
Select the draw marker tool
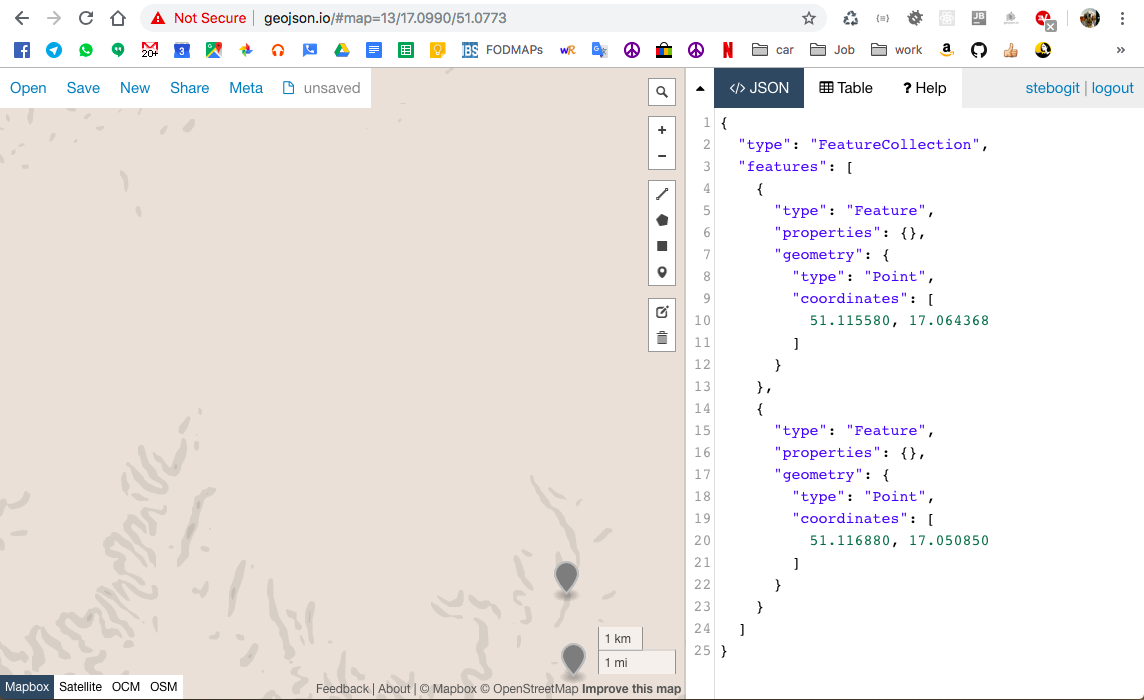pyautogui.click(x=661, y=271)
